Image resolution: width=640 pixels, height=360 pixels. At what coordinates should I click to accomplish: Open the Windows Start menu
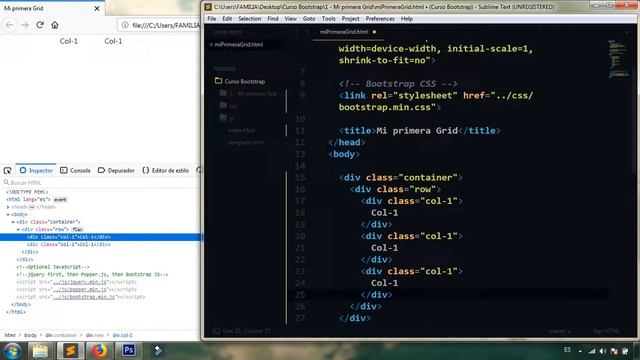pos(12,351)
